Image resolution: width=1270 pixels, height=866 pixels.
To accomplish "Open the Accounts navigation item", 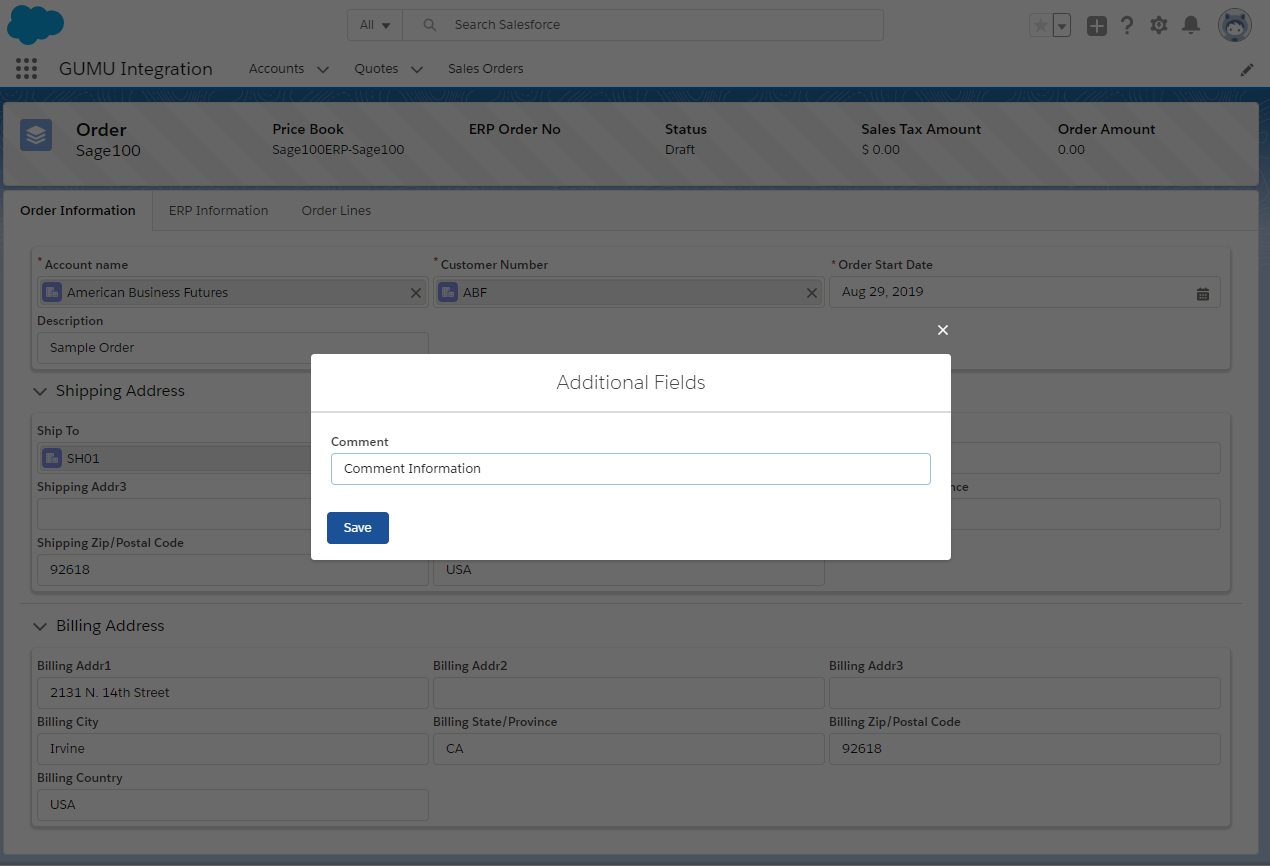I will (x=276, y=69).
